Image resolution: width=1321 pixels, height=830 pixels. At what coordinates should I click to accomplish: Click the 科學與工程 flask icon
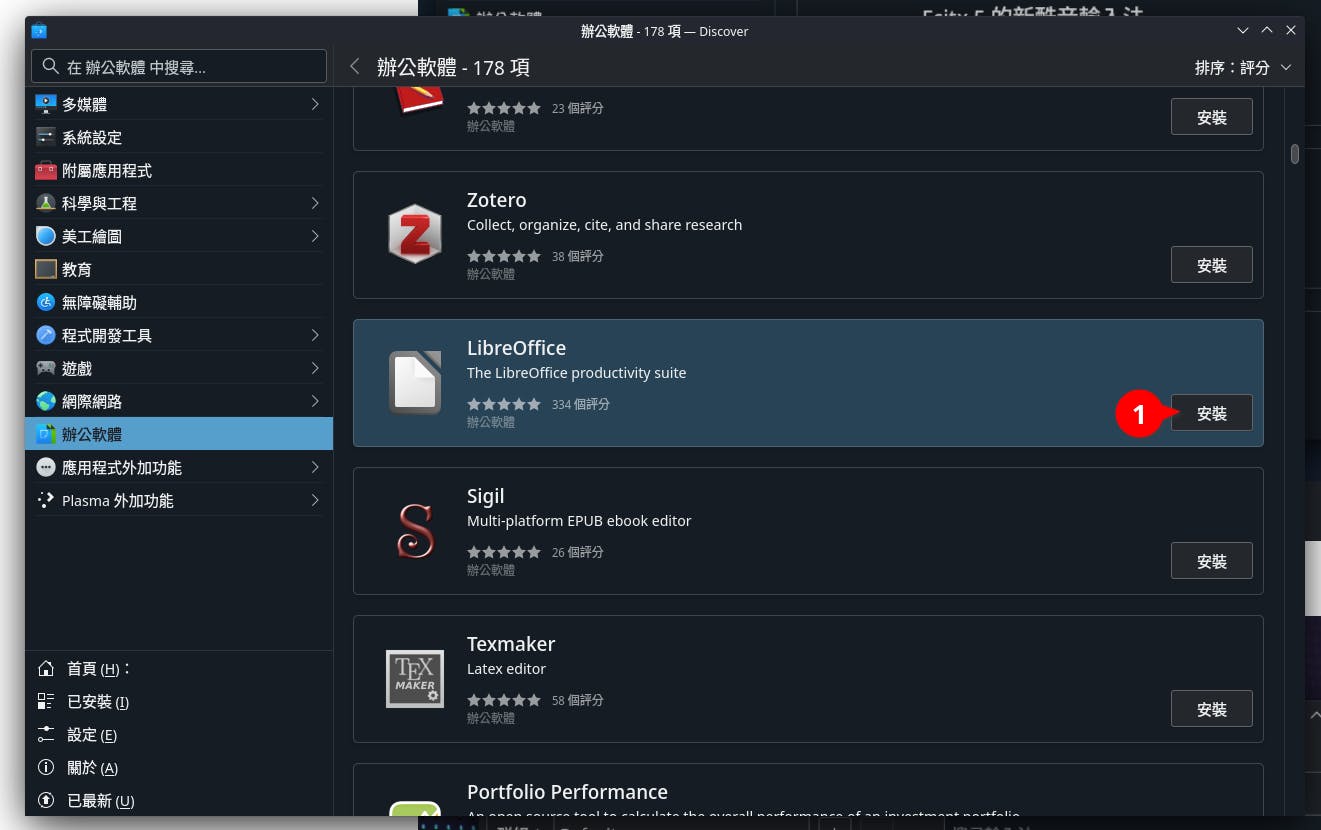[x=46, y=203]
